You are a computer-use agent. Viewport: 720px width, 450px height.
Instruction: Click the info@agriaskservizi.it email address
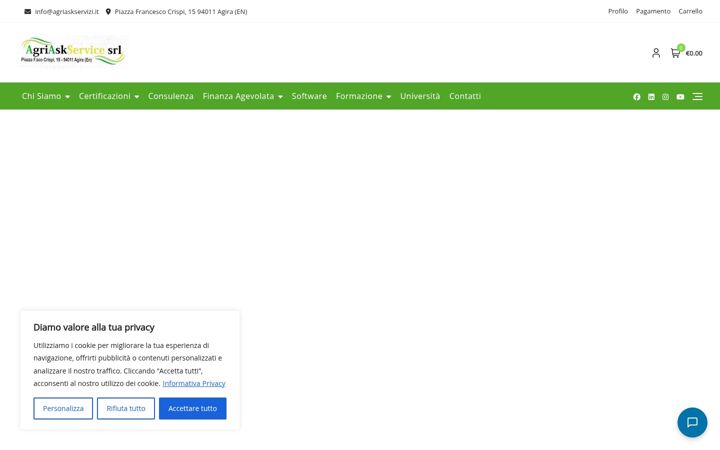pos(67,11)
